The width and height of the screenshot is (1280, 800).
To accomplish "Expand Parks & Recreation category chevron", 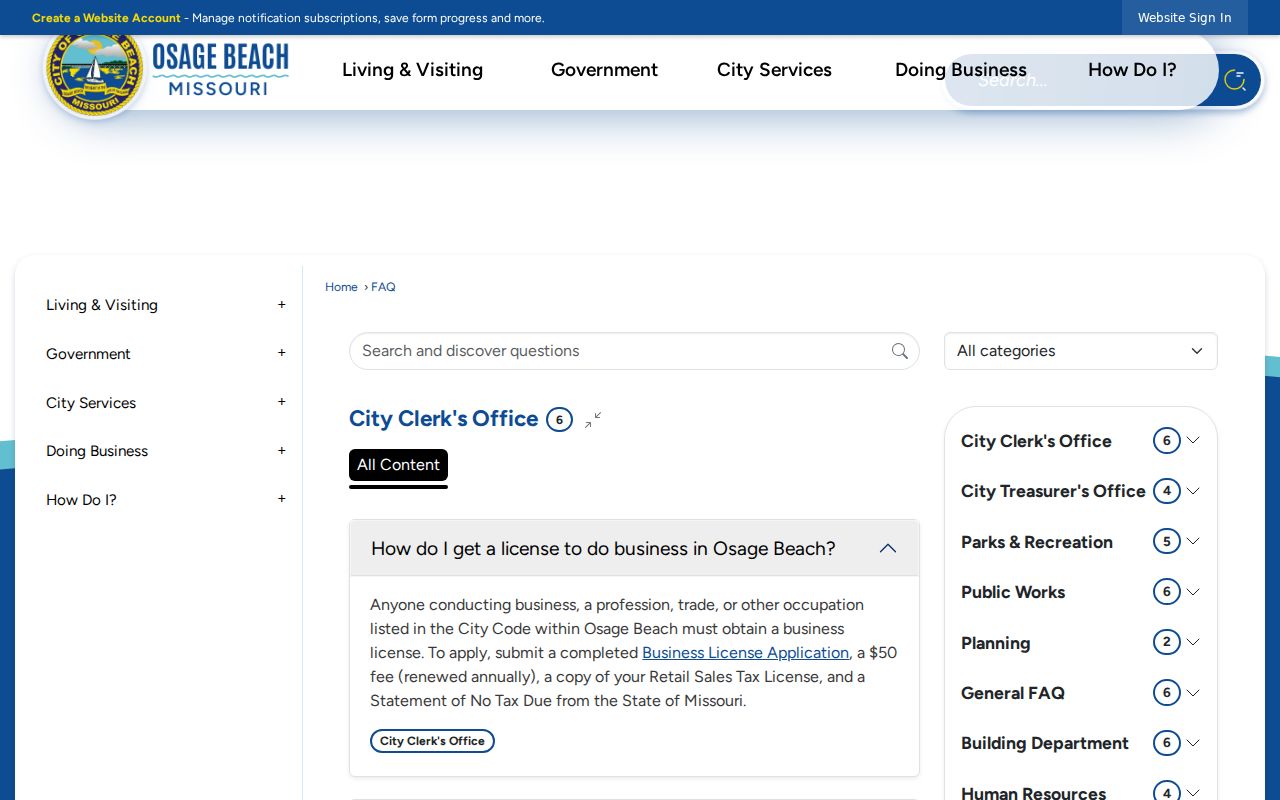I will click(x=1193, y=541).
